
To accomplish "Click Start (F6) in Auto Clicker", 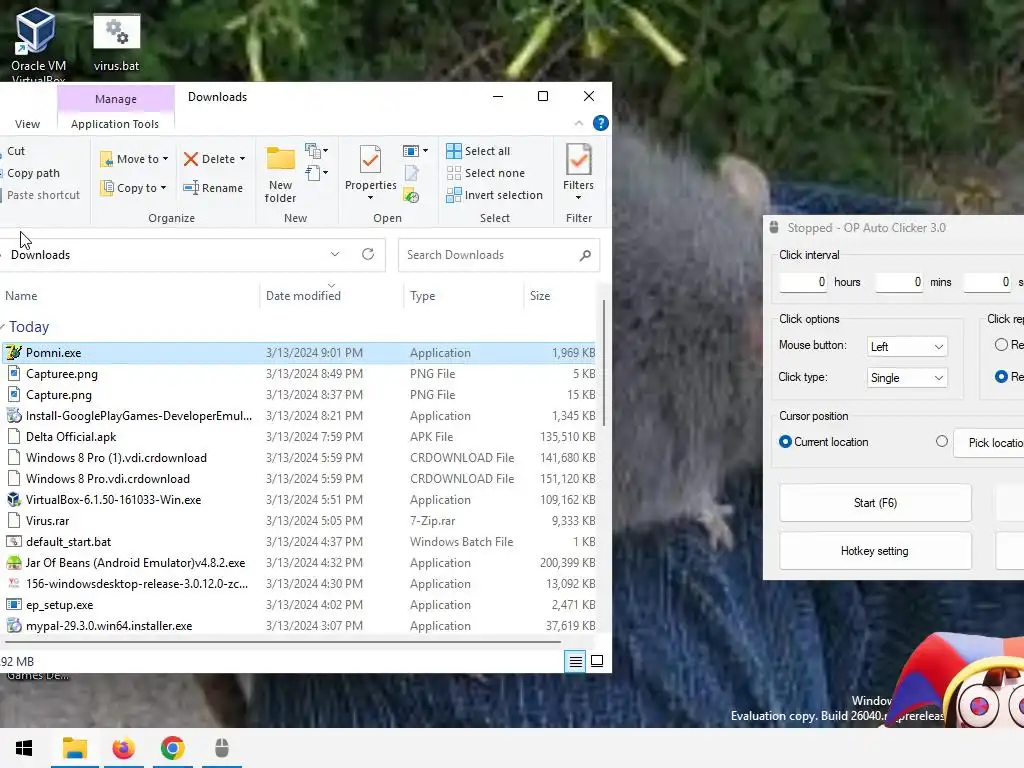I will 875,503.
